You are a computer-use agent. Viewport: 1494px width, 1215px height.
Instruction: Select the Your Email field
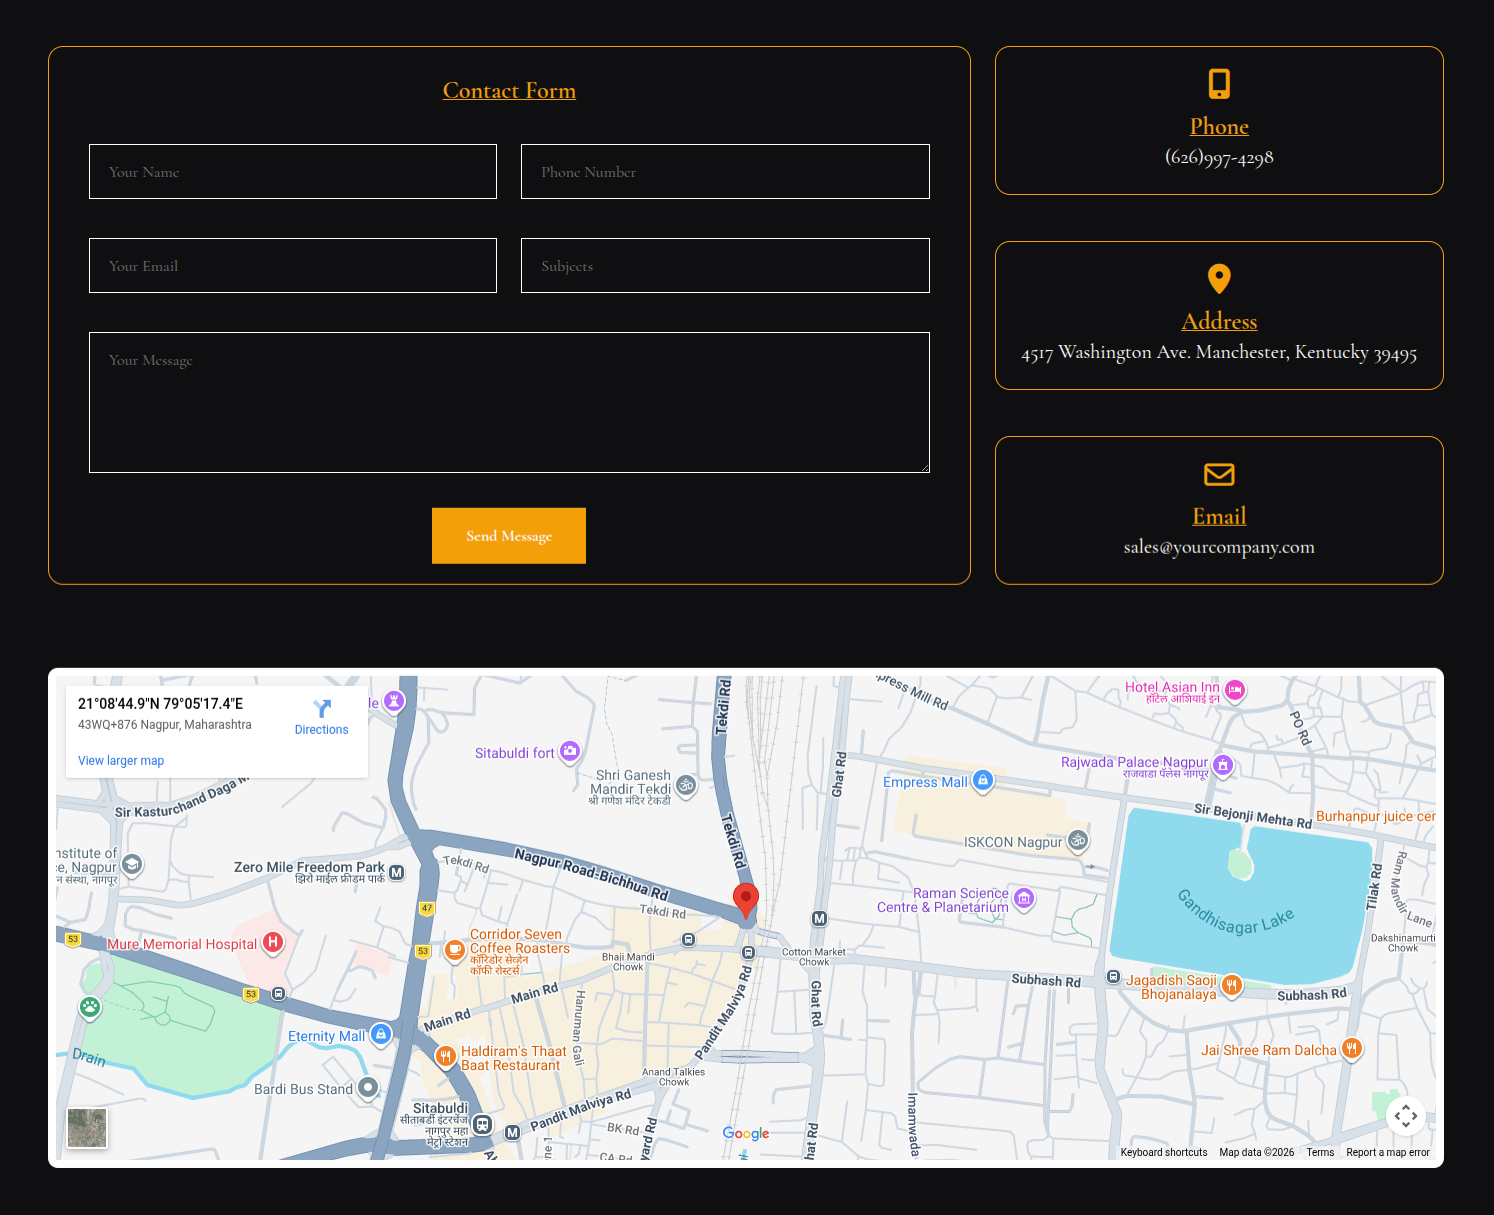pos(293,266)
